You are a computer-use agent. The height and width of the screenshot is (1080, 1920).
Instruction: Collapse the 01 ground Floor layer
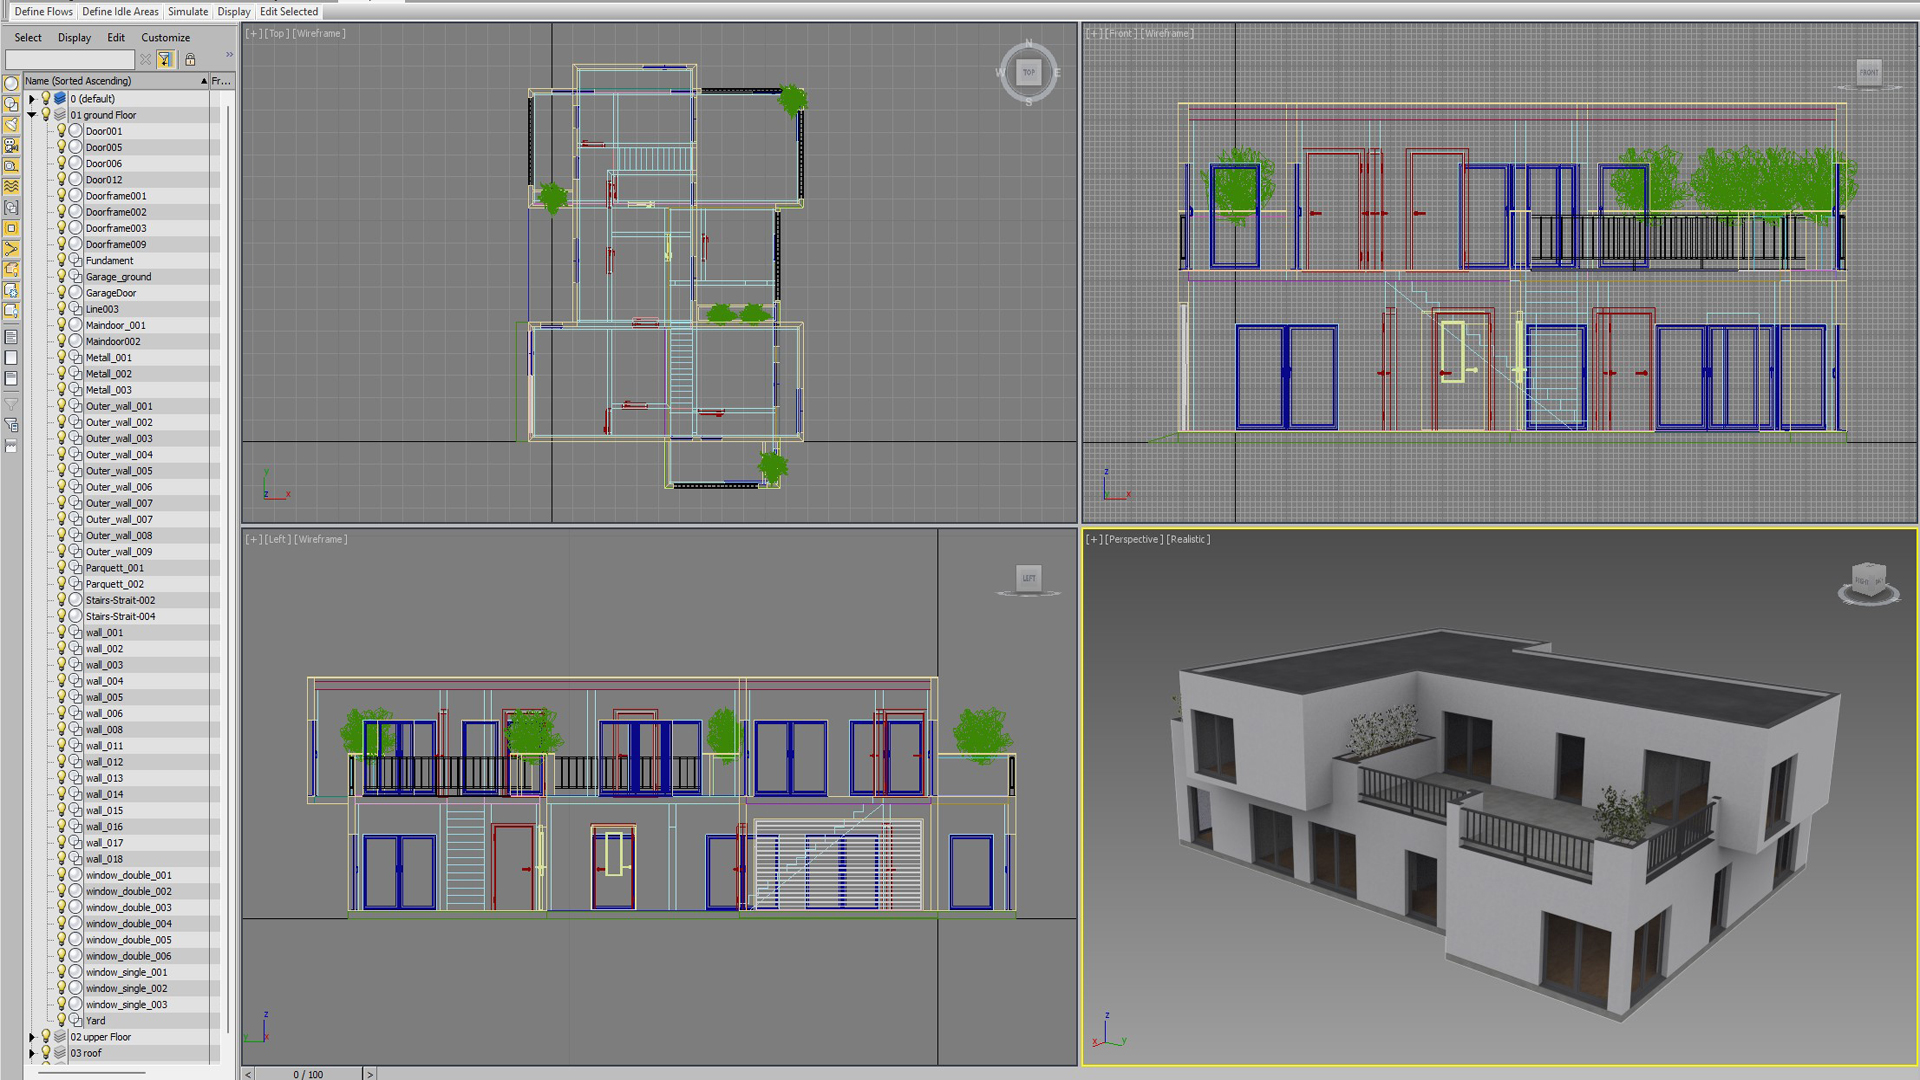coord(32,115)
